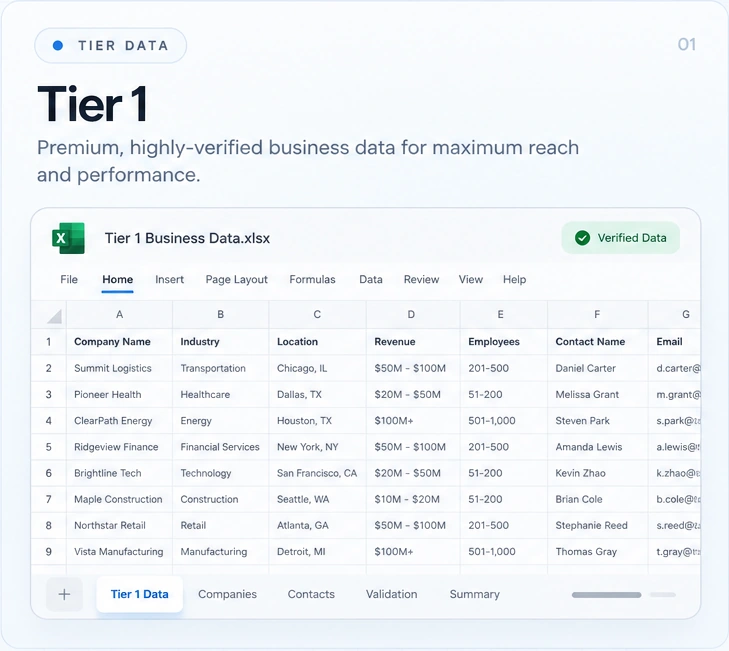
Task: Click the Daniel Carter contact cell
Action: [597, 368]
